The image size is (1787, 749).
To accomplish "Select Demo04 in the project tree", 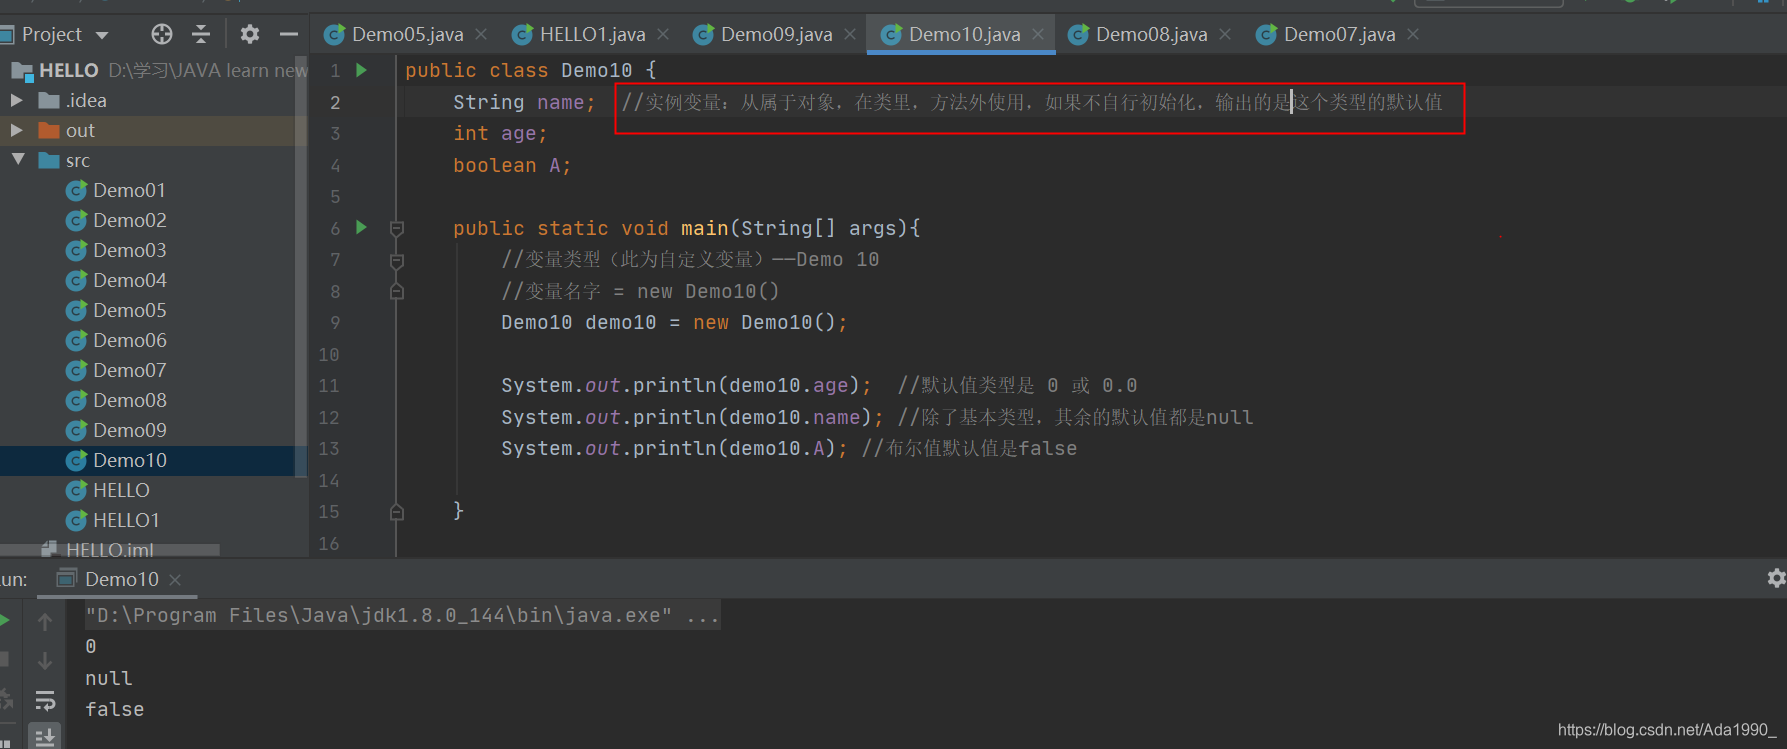I will coord(129,280).
